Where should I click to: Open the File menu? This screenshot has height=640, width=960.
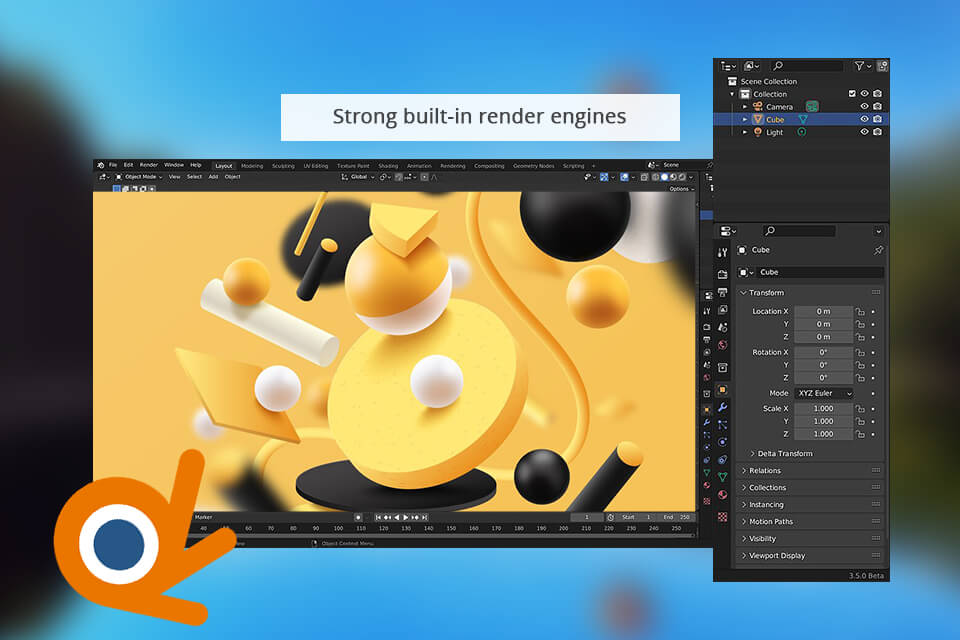click(113, 165)
